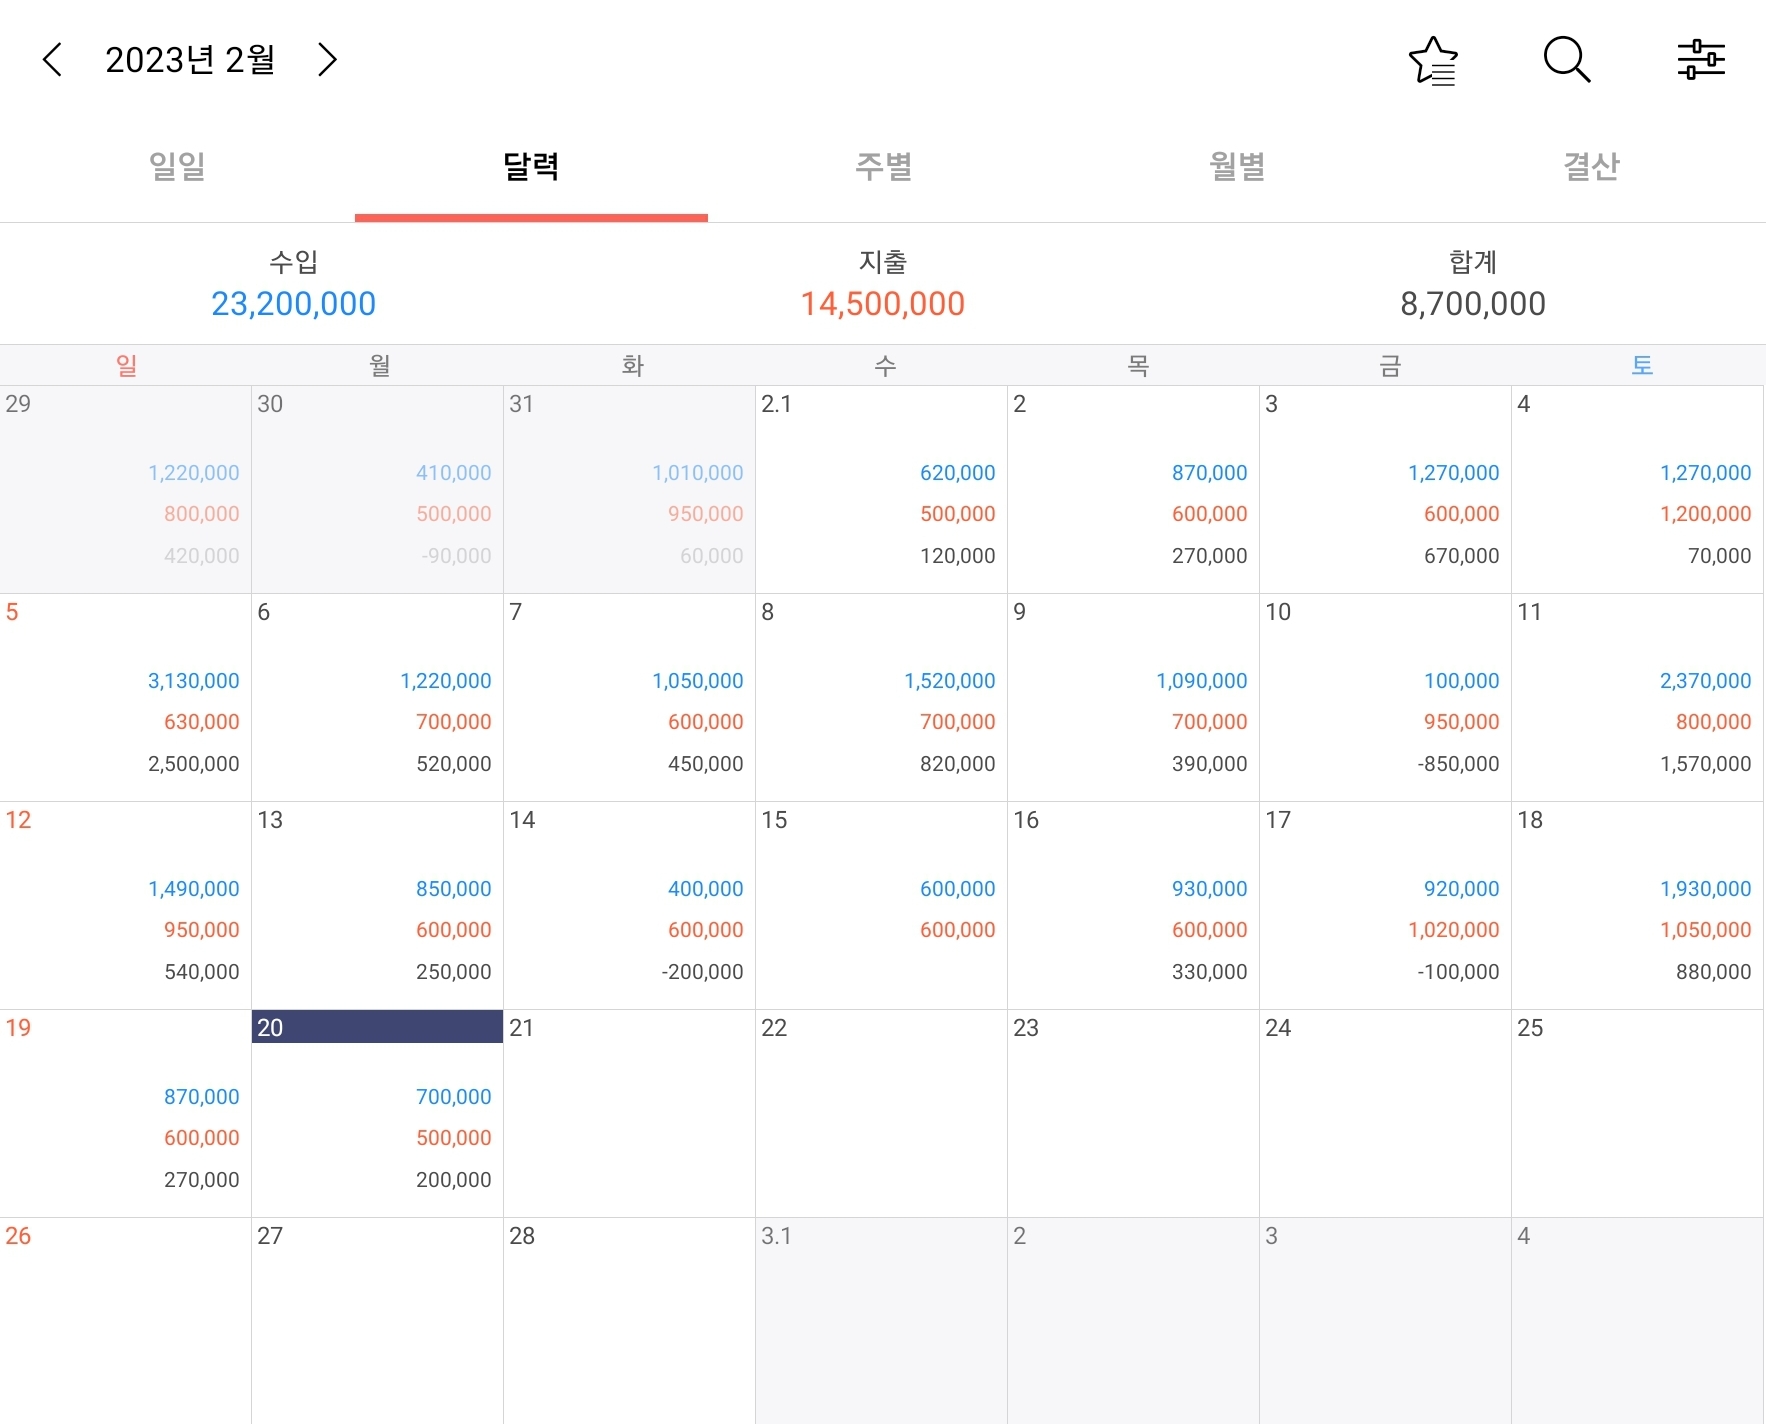The image size is (1766, 1424).
Task: Click income 930,000 on day 16
Action: [x=1209, y=889]
